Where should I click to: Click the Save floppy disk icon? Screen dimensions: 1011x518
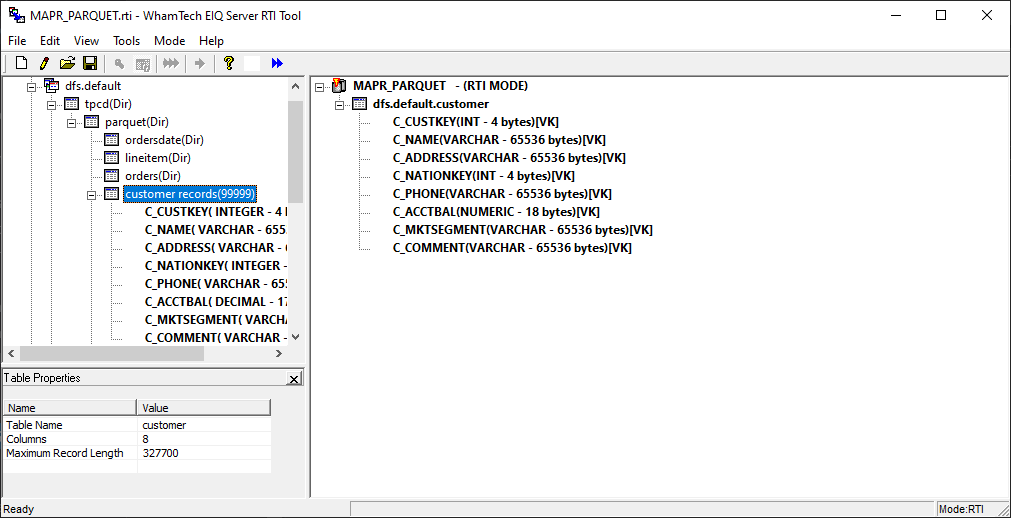(90, 63)
